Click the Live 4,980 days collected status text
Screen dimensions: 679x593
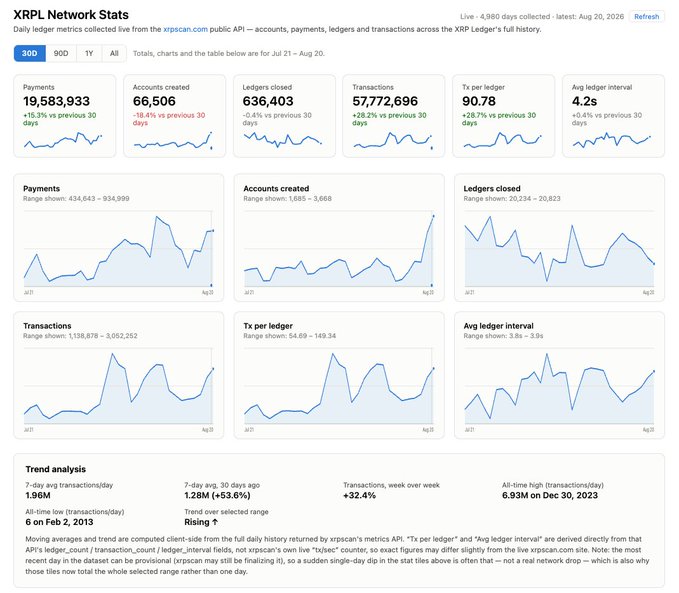point(542,16)
